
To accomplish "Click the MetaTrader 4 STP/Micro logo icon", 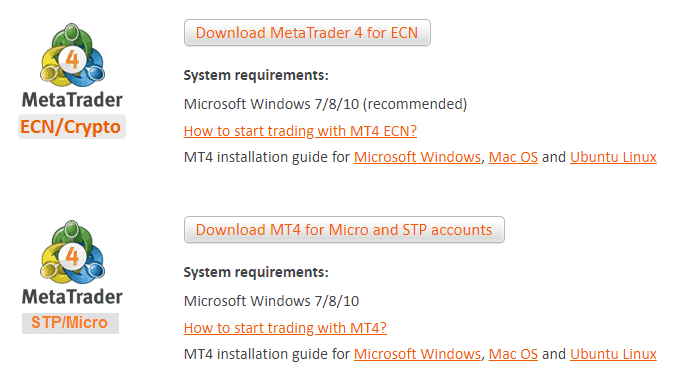I will 72,252.
